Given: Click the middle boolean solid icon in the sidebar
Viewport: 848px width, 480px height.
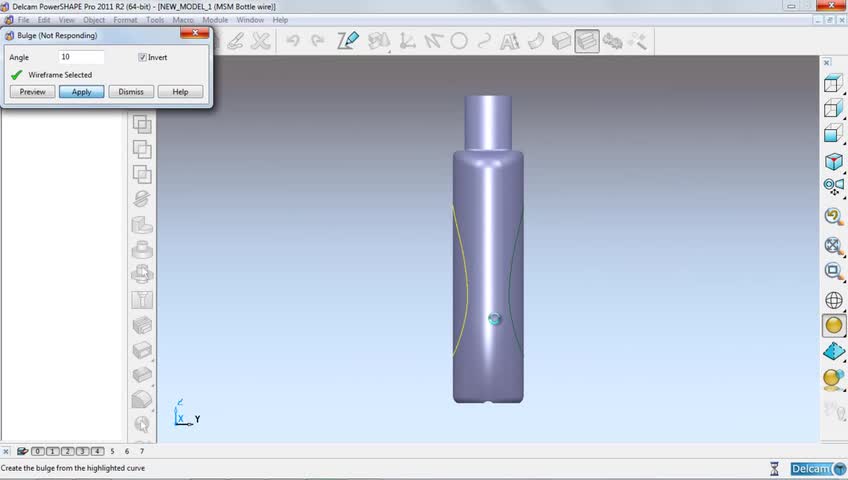Looking at the screenshot, I should [x=142, y=149].
